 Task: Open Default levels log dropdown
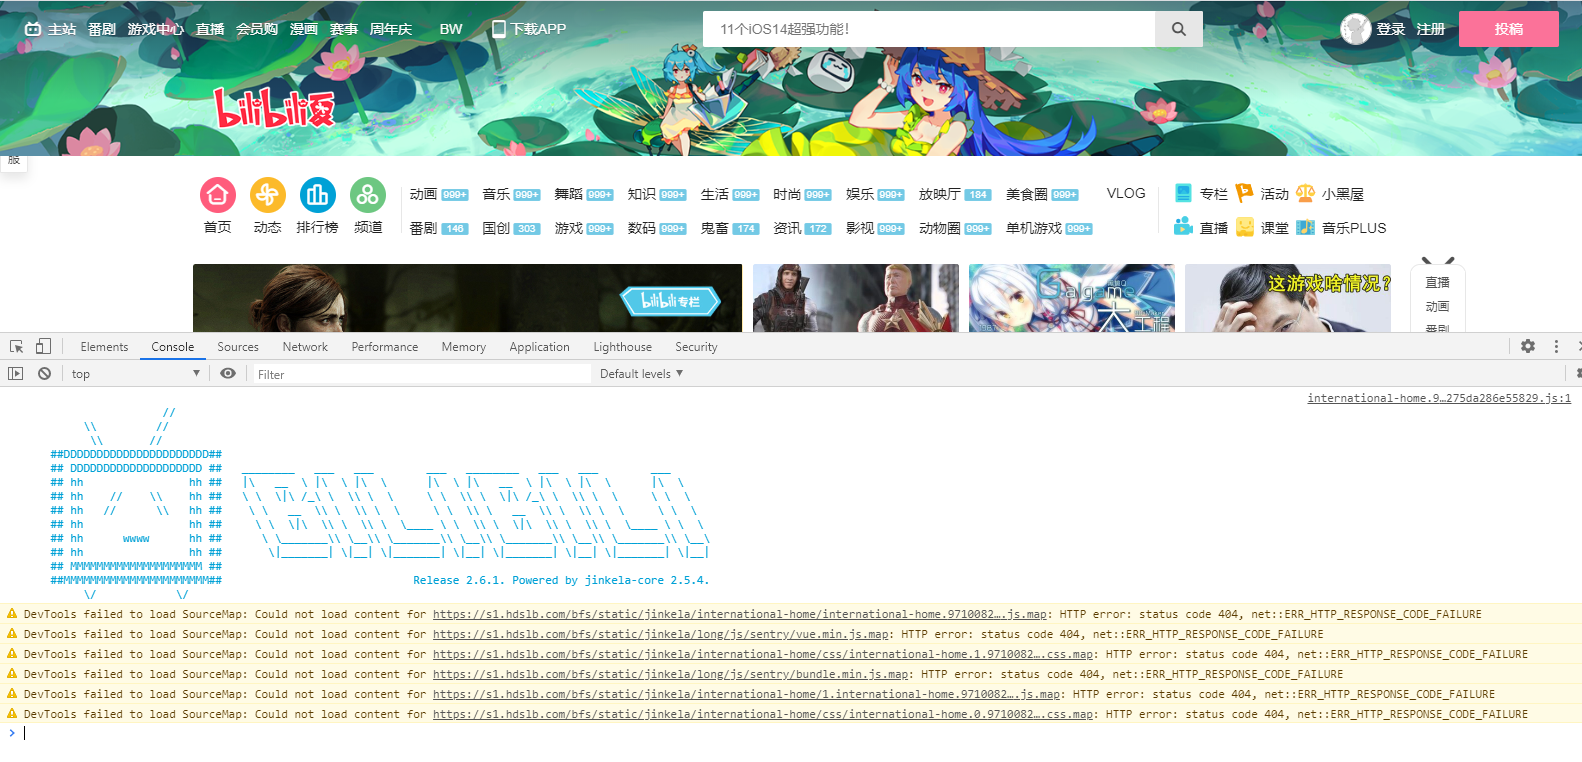641,373
